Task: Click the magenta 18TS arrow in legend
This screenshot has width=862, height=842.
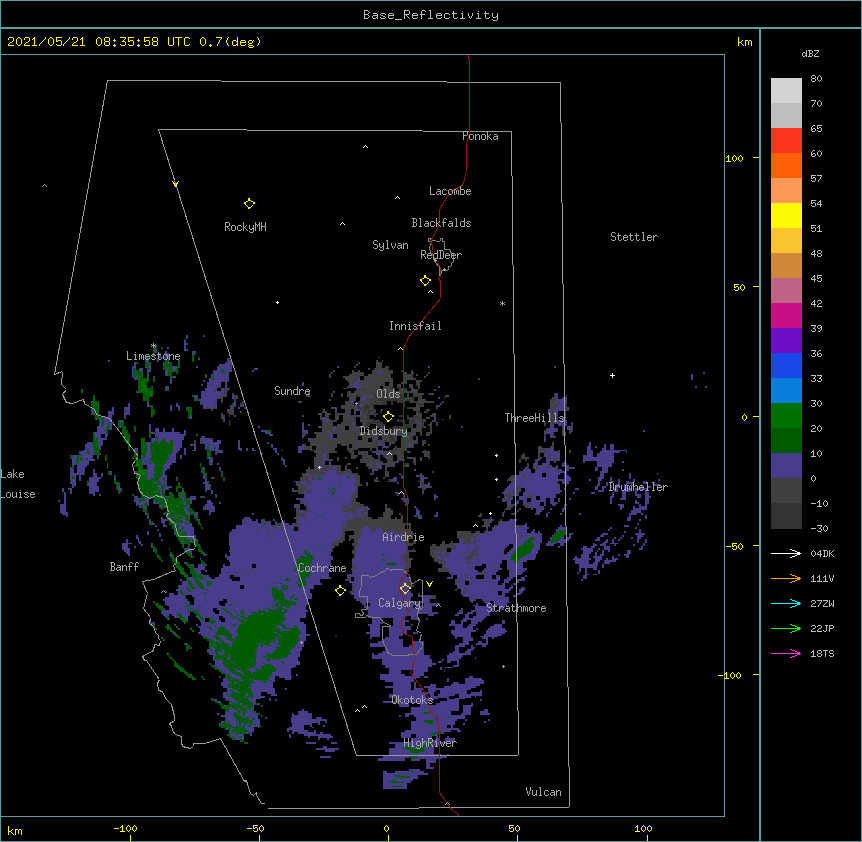Action: pyautogui.click(x=786, y=653)
